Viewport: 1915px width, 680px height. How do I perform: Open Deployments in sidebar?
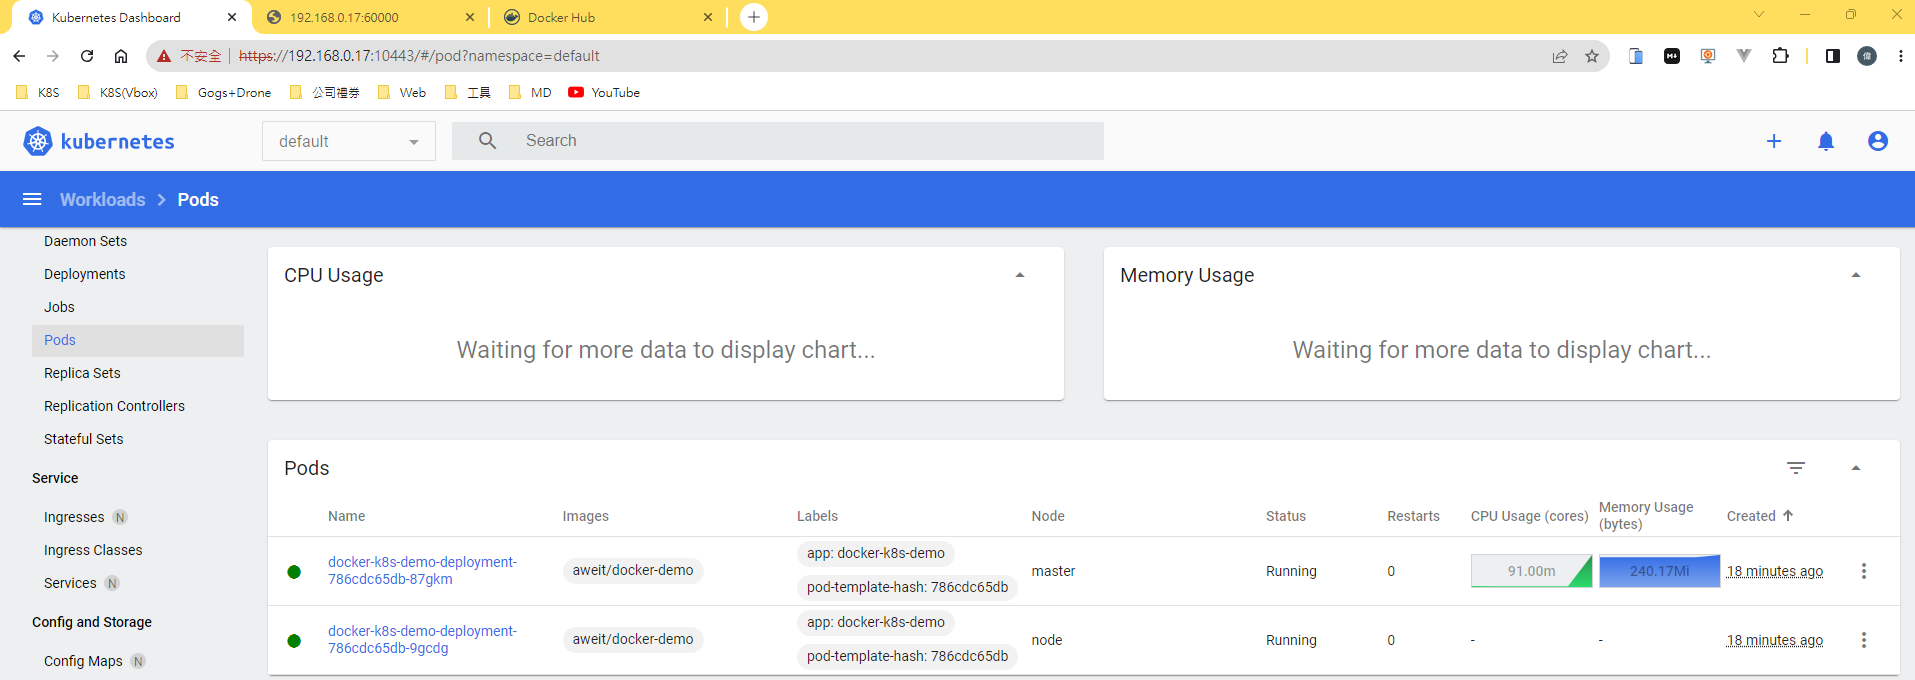pyautogui.click(x=85, y=274)
